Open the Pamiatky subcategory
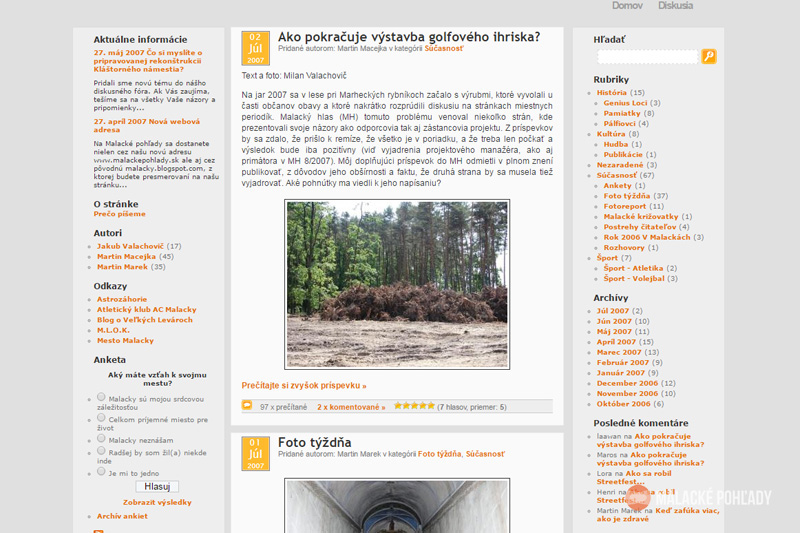 (622, 113)
